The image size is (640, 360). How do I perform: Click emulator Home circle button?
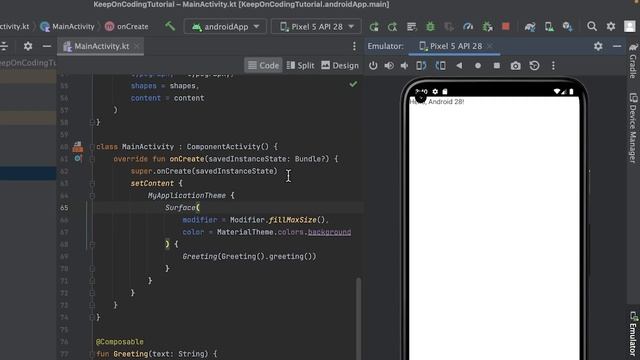478,66
